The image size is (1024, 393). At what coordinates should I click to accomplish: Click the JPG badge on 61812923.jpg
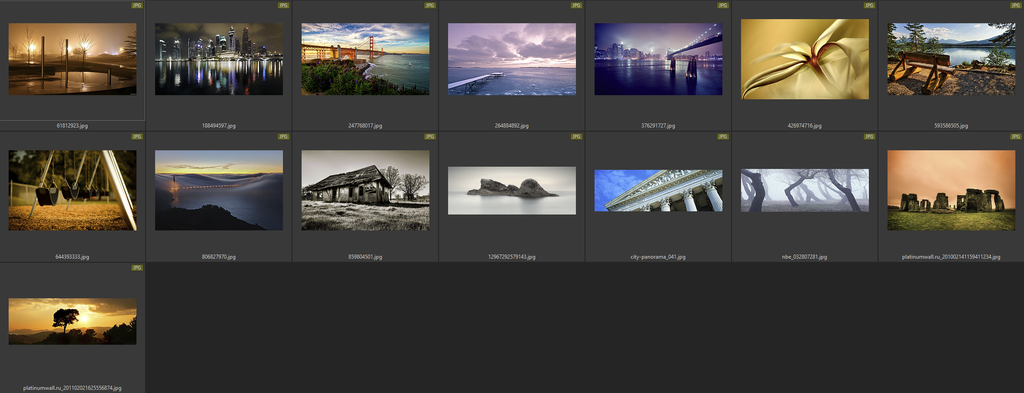137,5
